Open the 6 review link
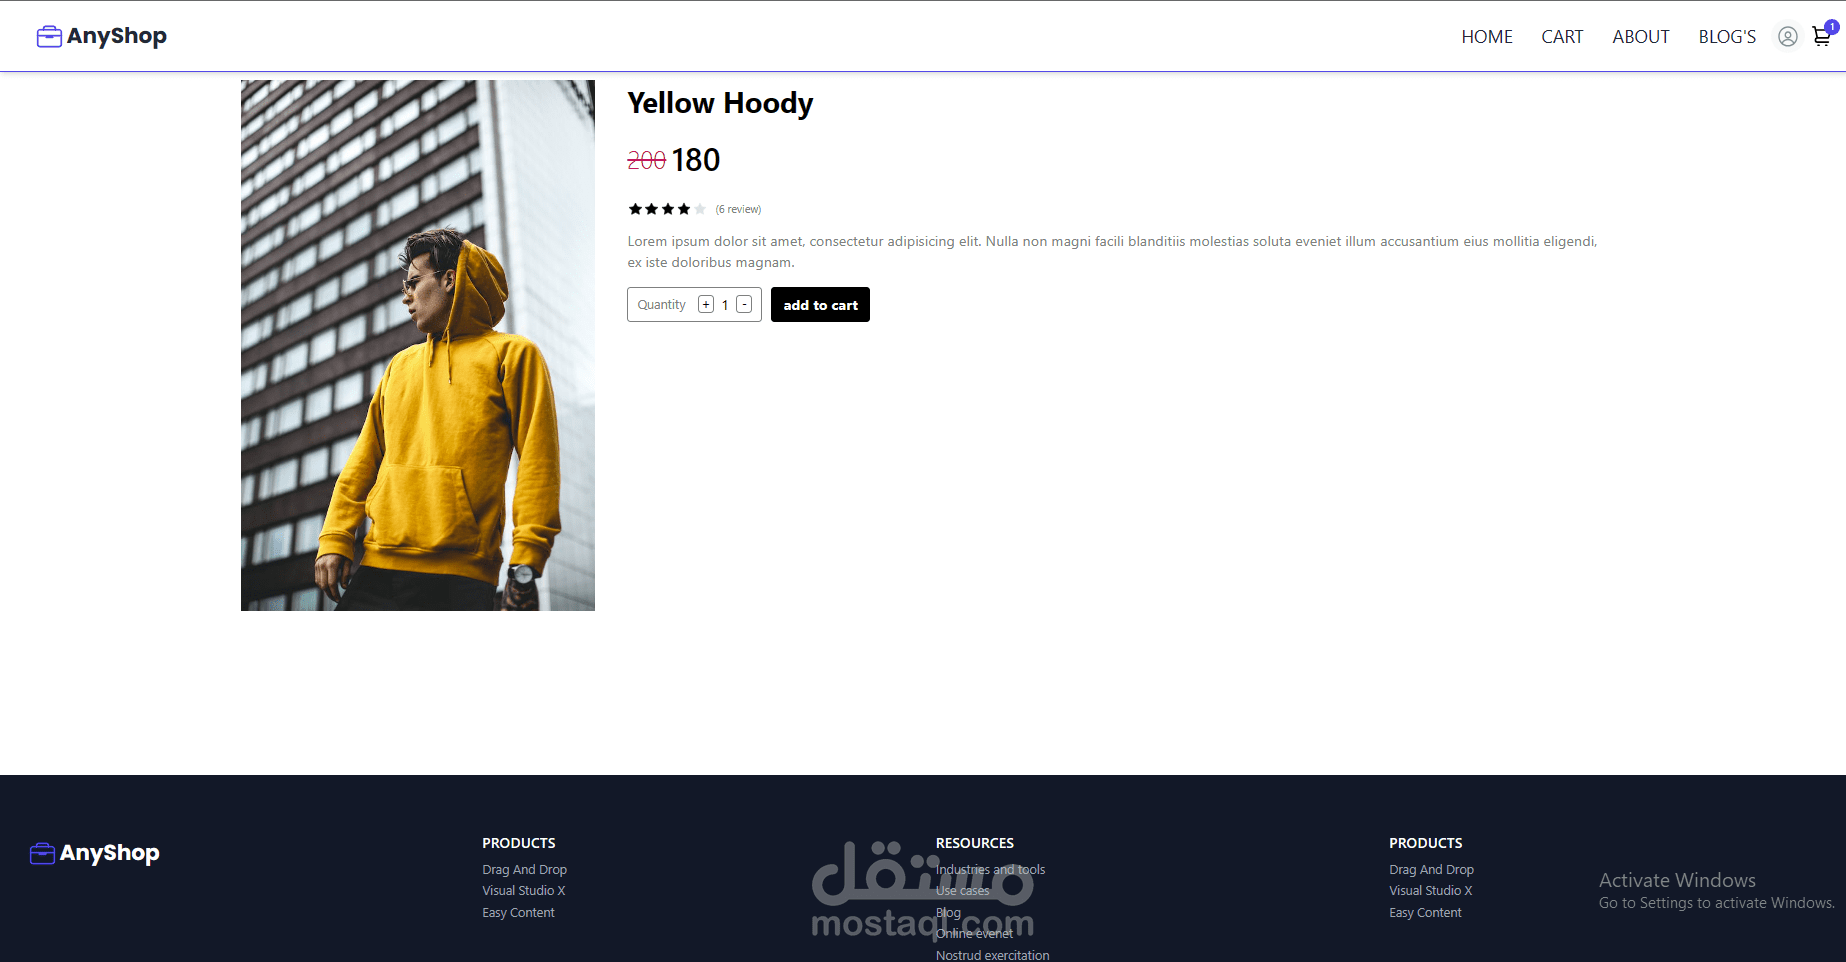The height and width of the screenshot is (962, 1846). click(738, 209)
